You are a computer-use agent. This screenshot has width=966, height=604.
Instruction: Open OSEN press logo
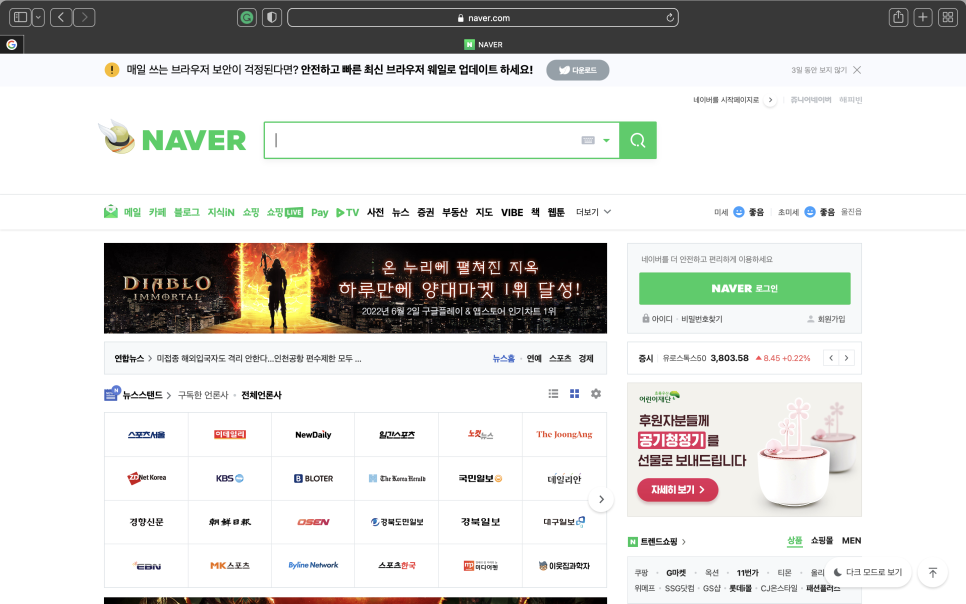point(313,522)
